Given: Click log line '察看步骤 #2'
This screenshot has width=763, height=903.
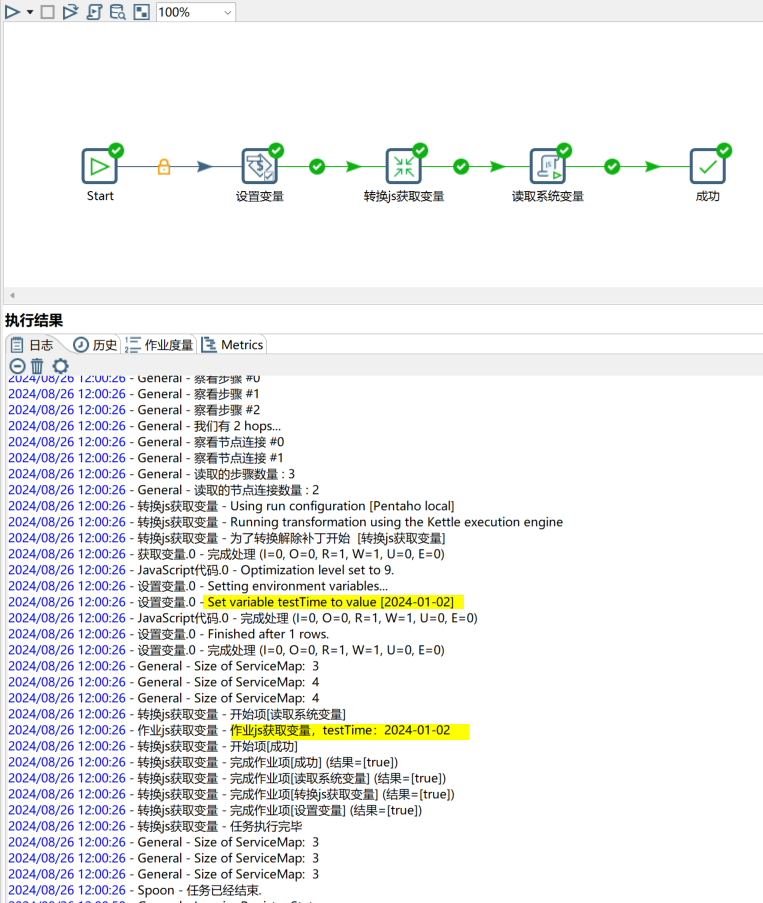Looking at the screenshot, I should tap(227, 410).
